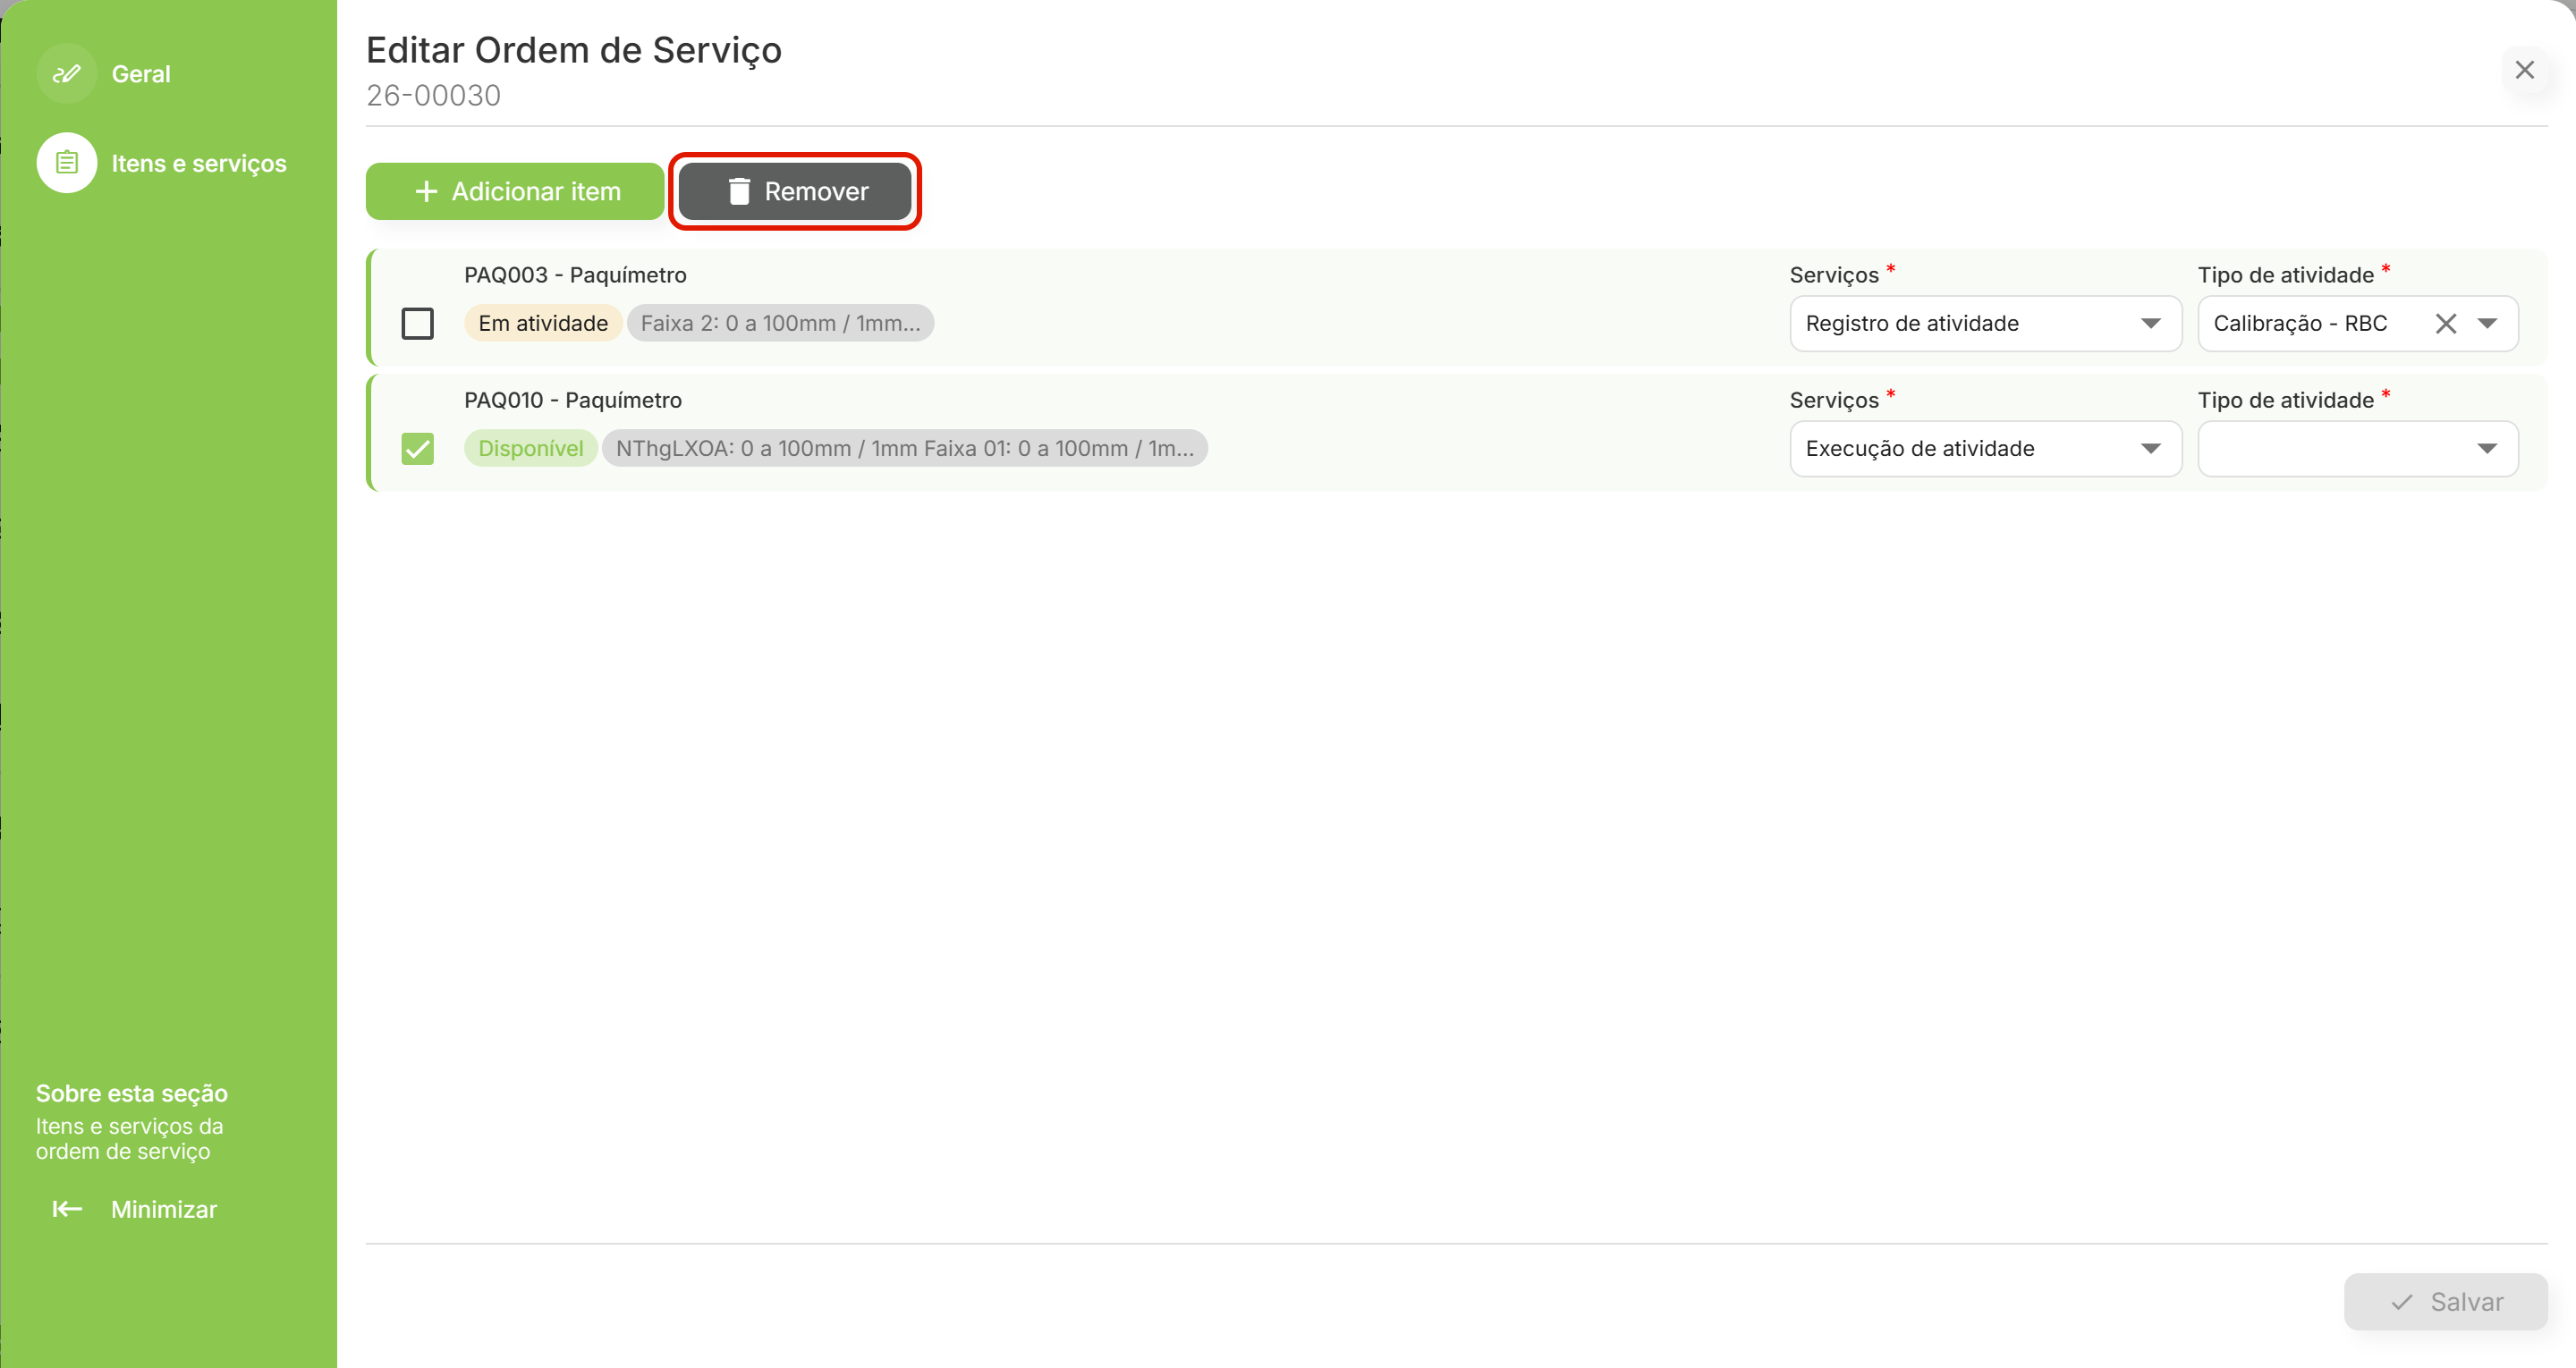Viewport: 2576px width, 1368px height.
Task: Open Serviços dropdown showing Registro de atividade
Action: point(1985,324)
